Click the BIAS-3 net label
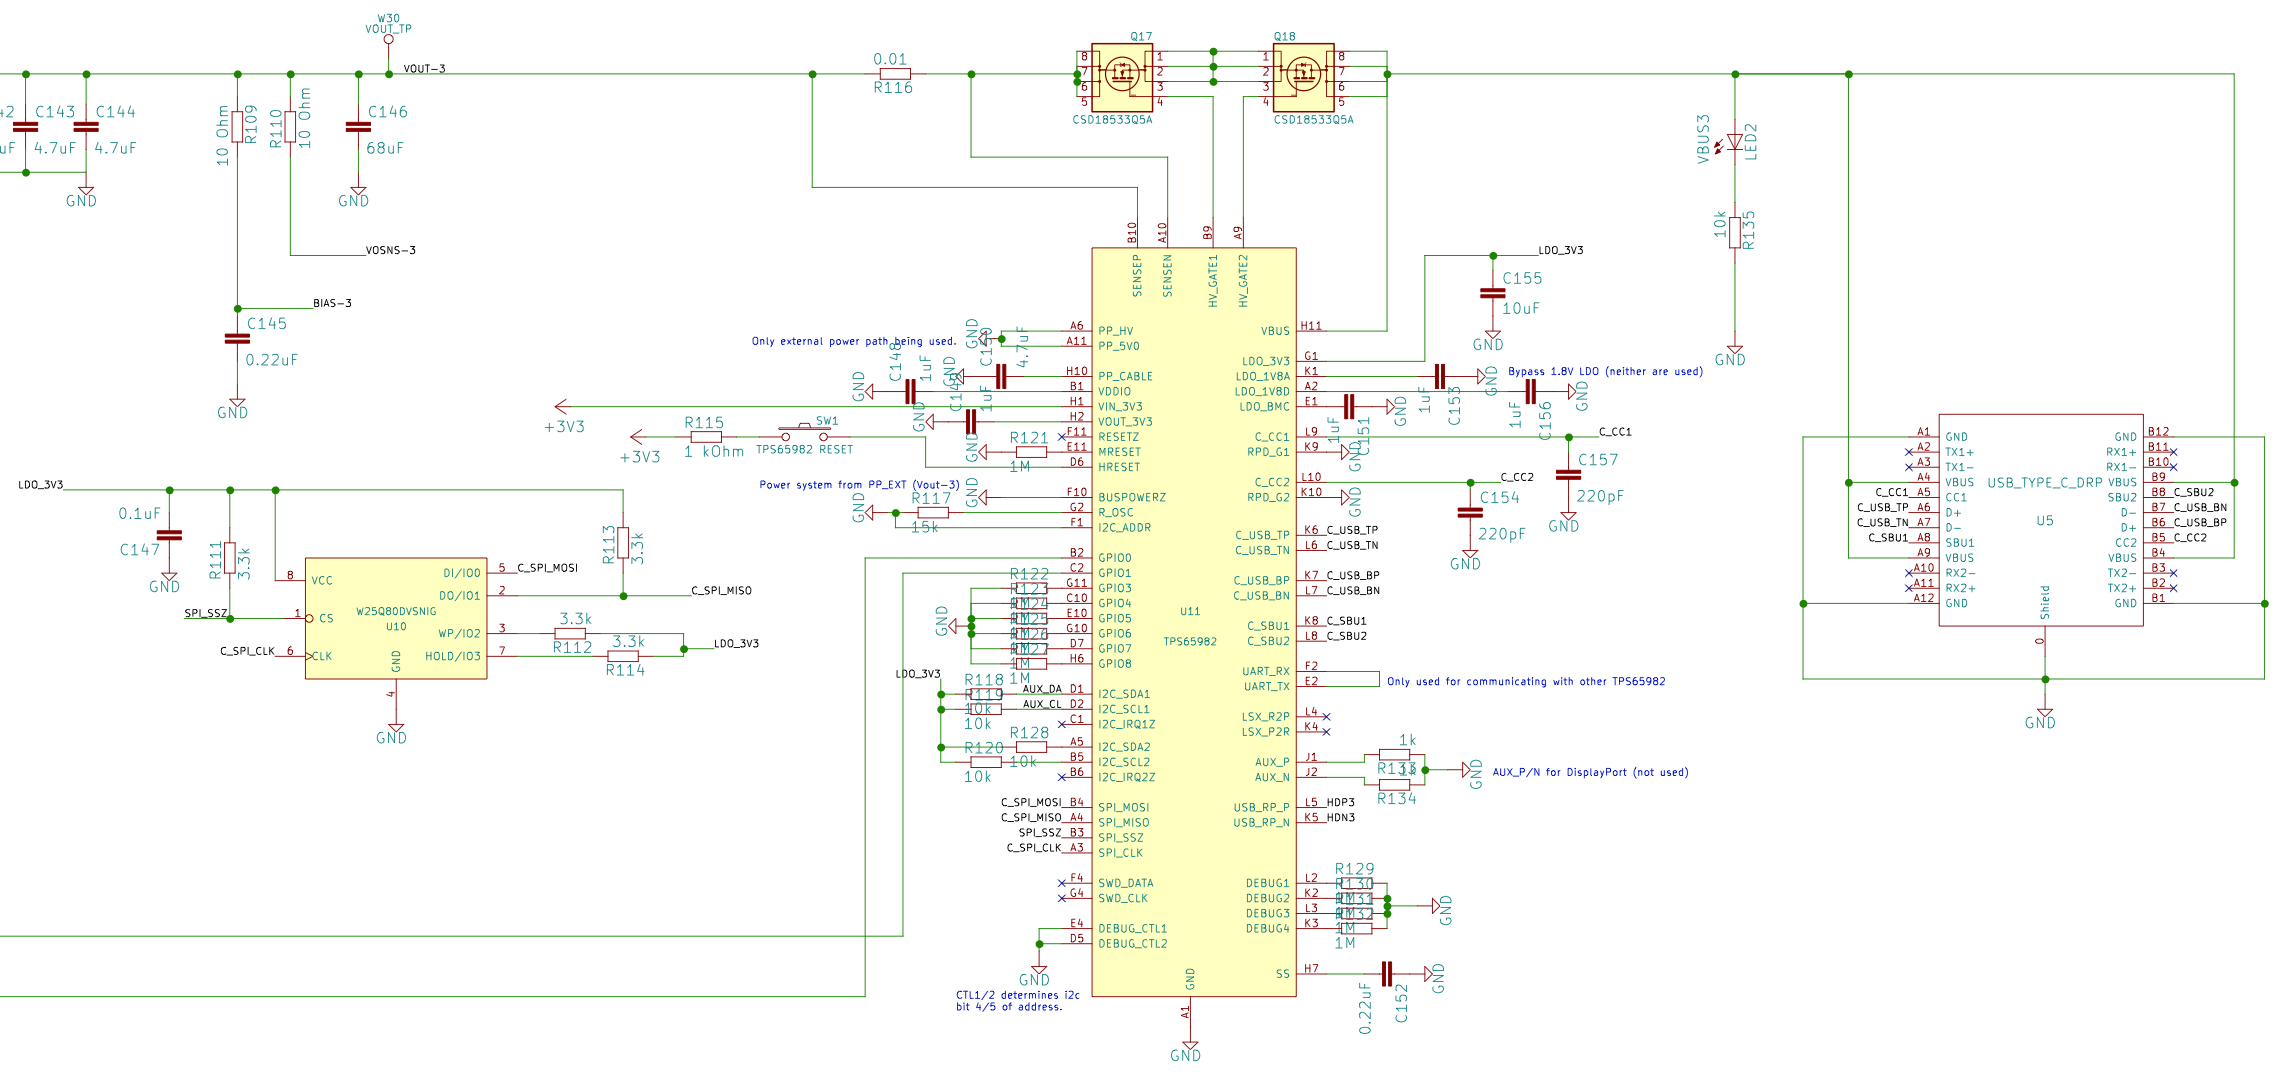This screenshot has height=1082, width=2280. click(x=332, y=303)
